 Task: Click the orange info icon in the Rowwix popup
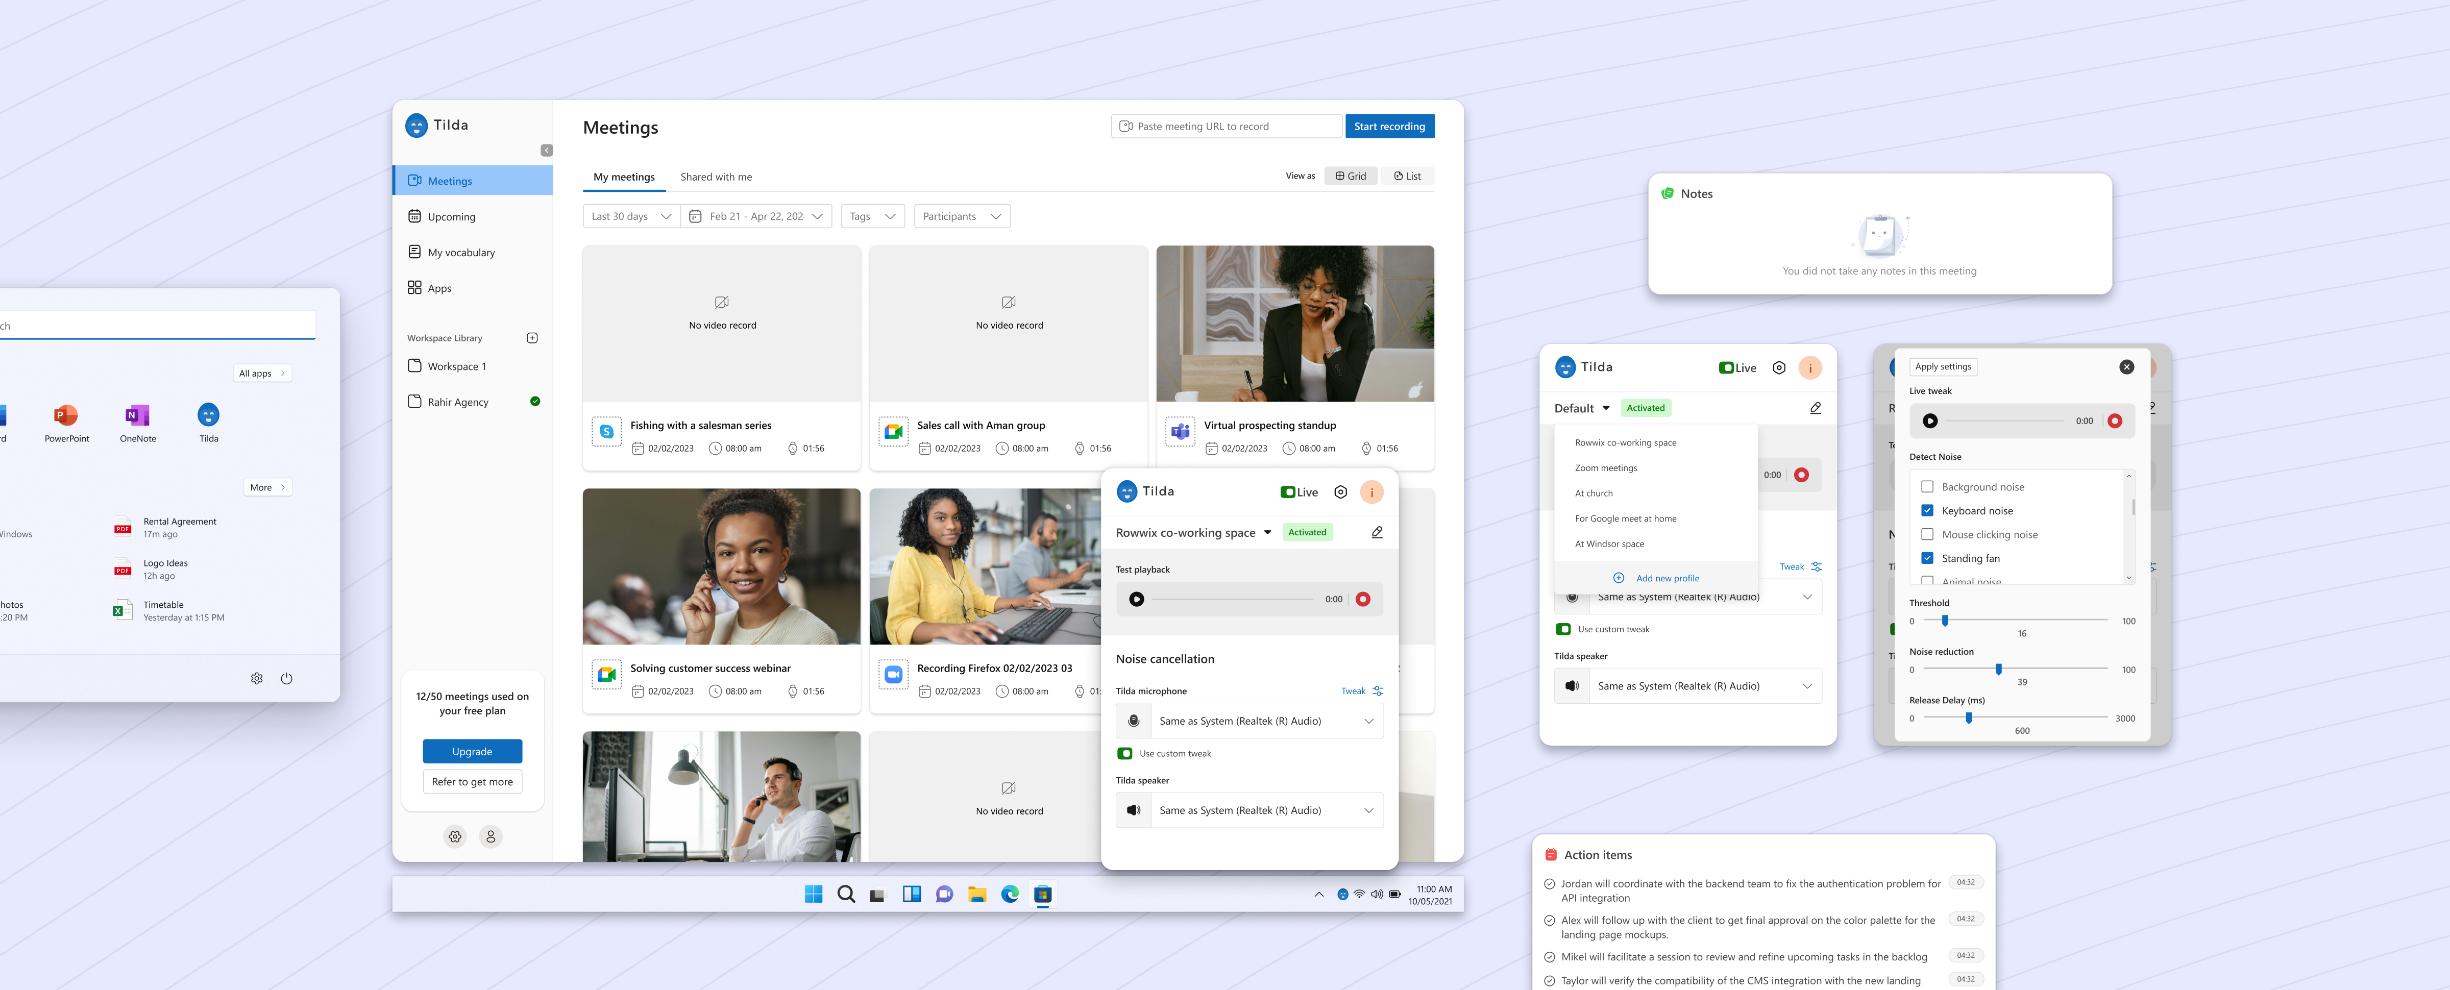coord(1372,492)
